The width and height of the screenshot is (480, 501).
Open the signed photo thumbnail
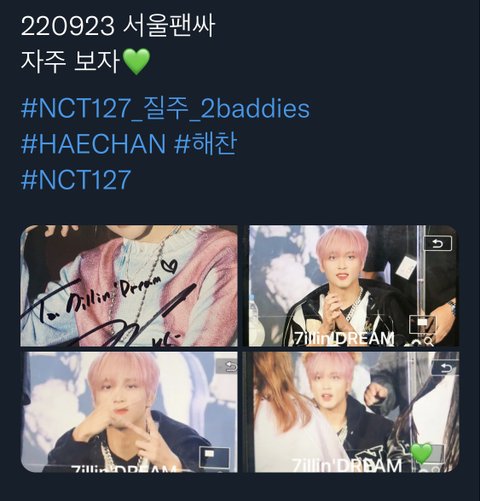pos(129,286)
